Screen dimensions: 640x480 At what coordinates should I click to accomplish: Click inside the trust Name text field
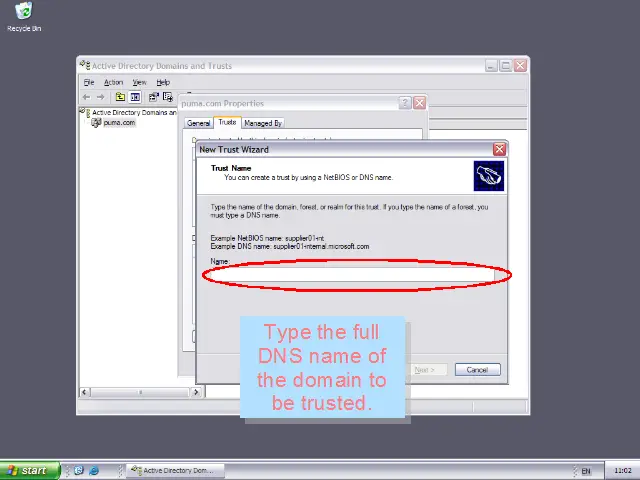click(x=356, y=275)
